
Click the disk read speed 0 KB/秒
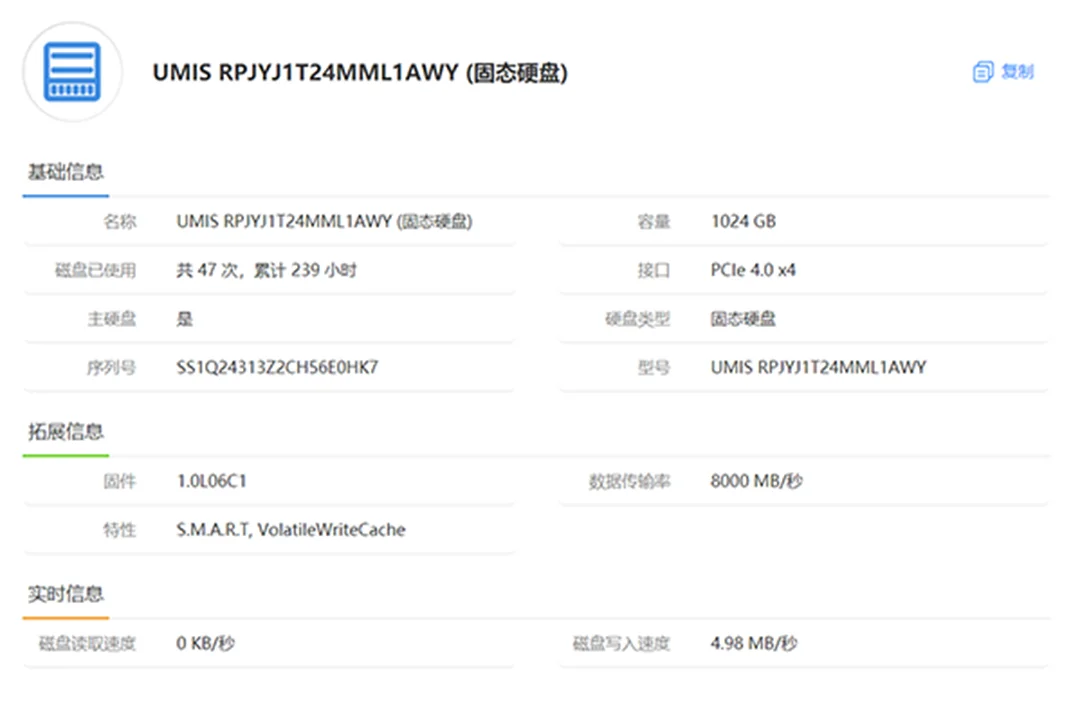pos(206,644)
